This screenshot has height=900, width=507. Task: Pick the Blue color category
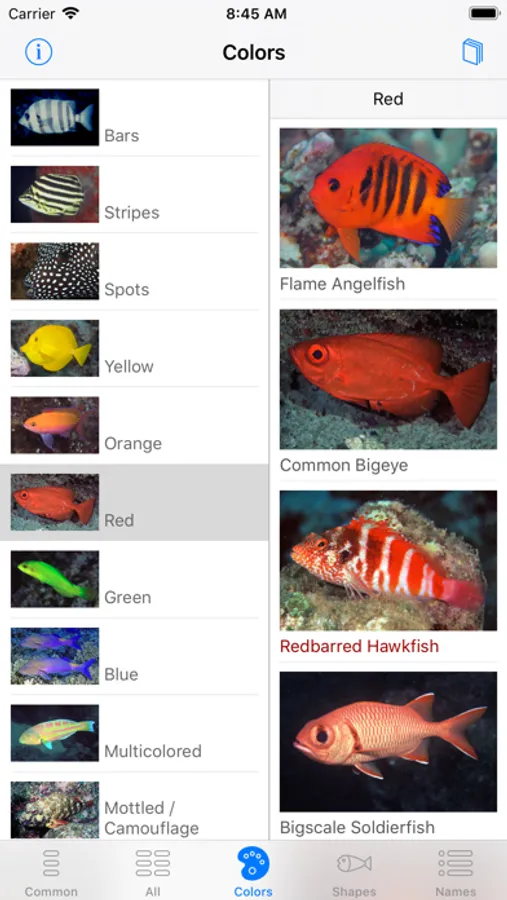[134, 656]
